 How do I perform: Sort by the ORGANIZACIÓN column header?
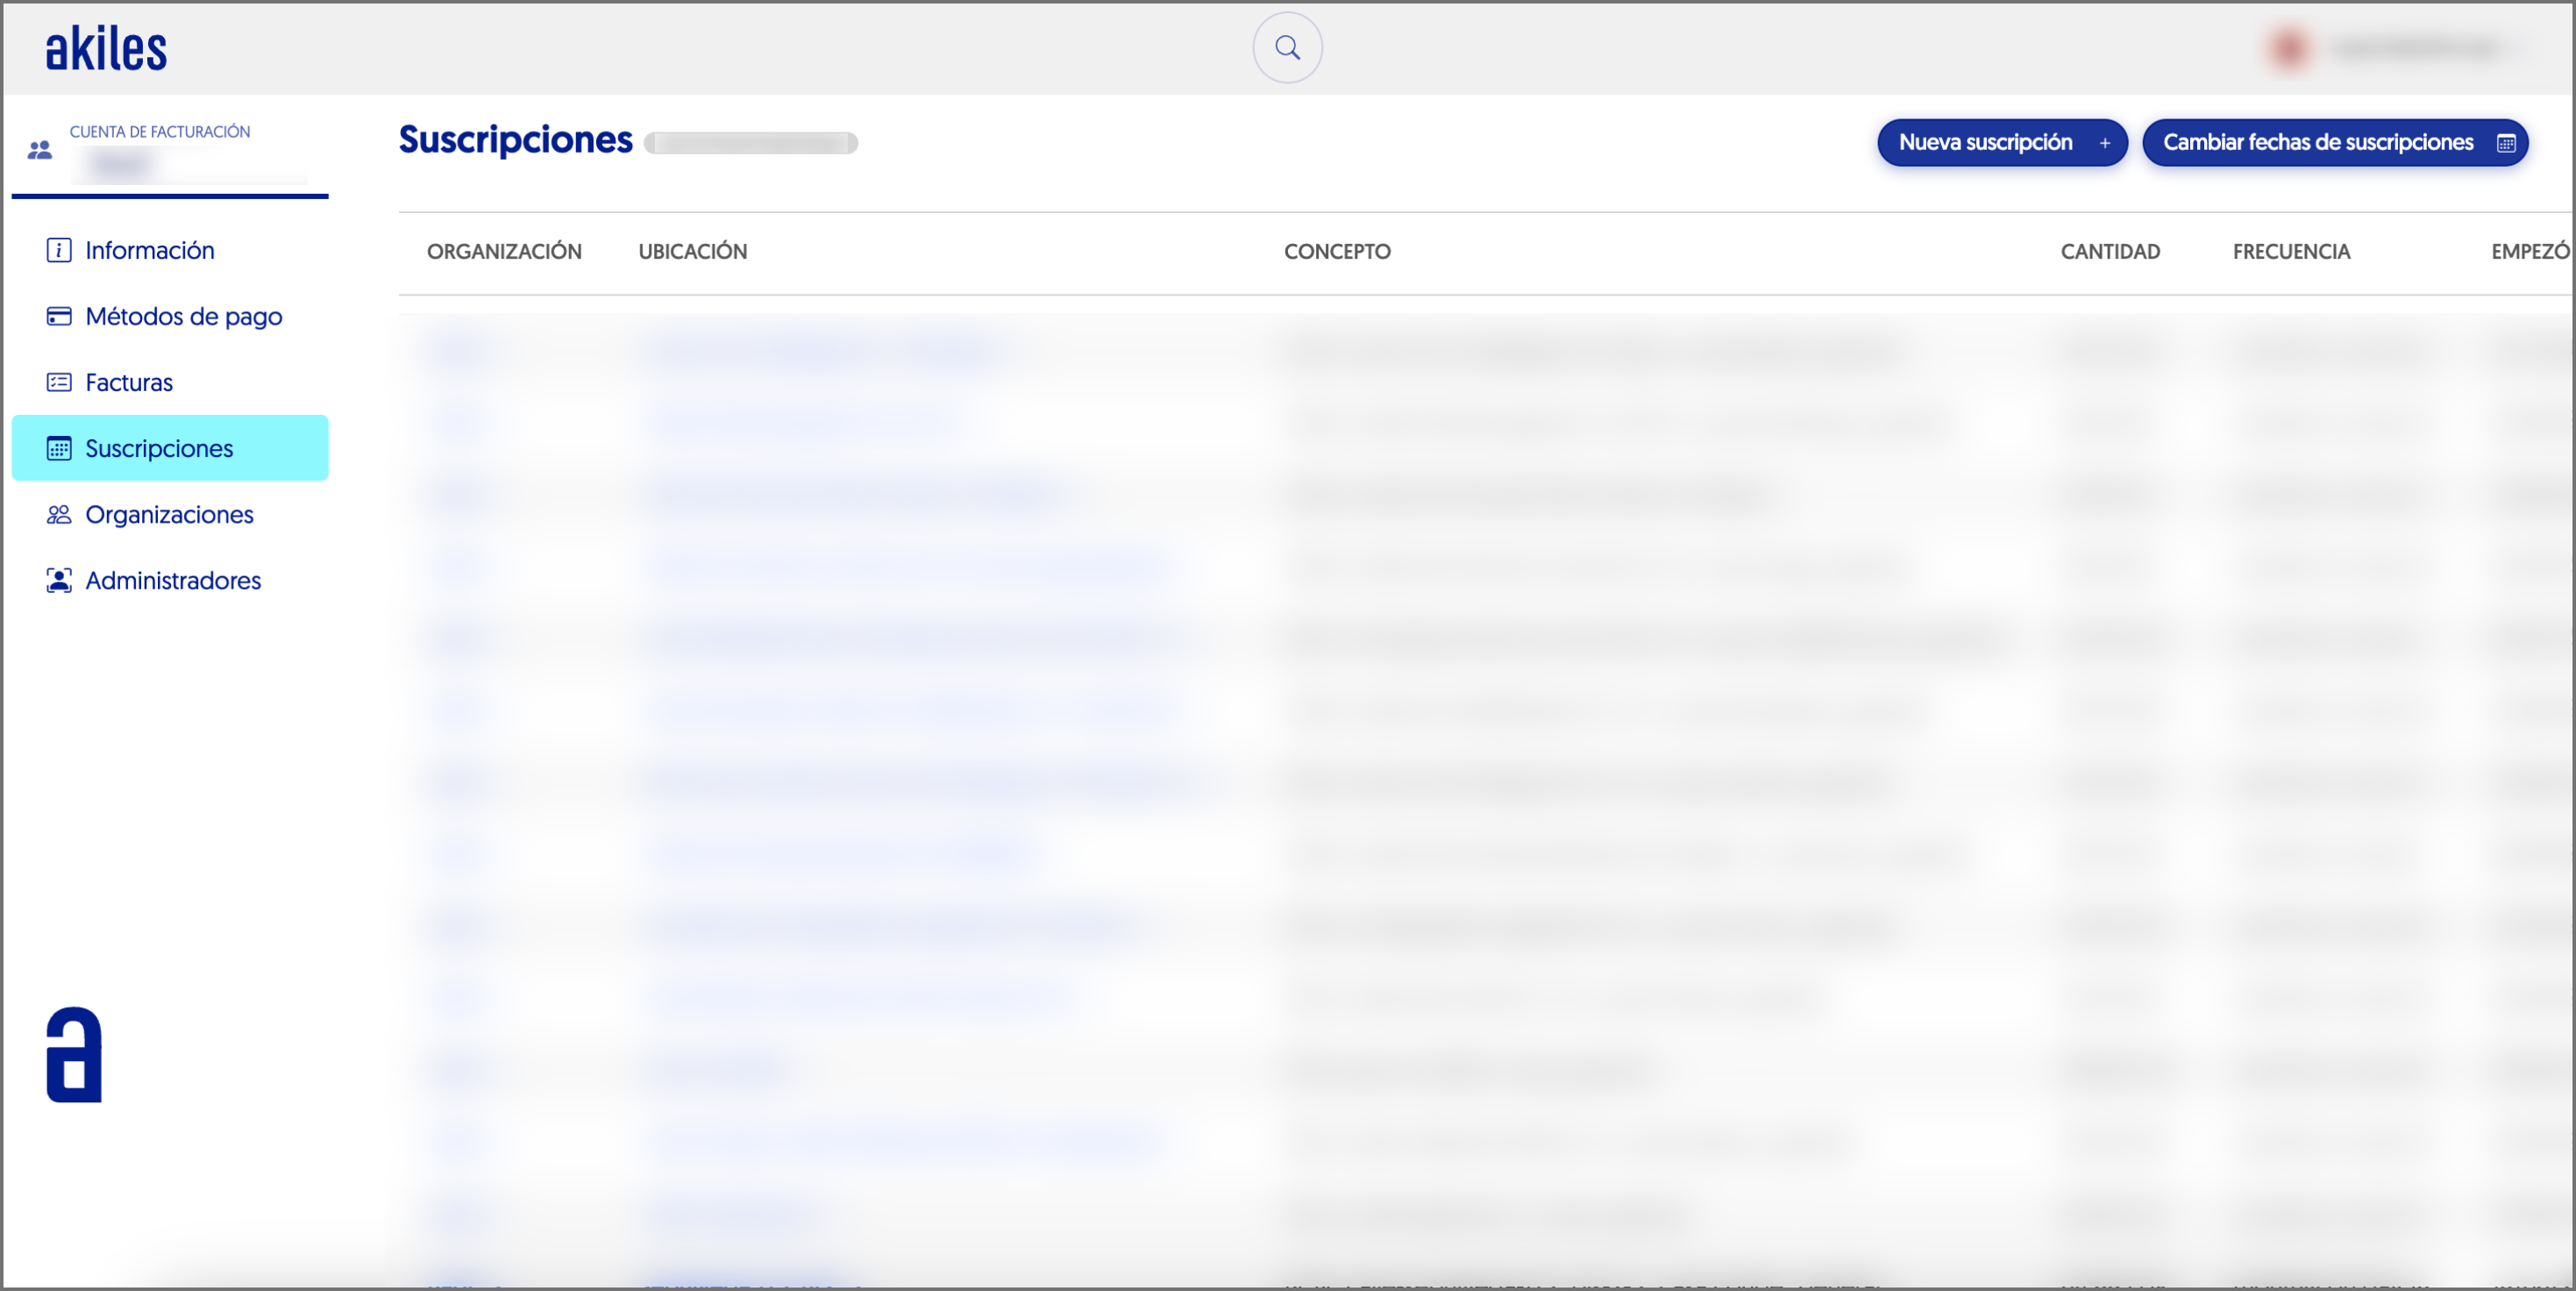point(504,251)
